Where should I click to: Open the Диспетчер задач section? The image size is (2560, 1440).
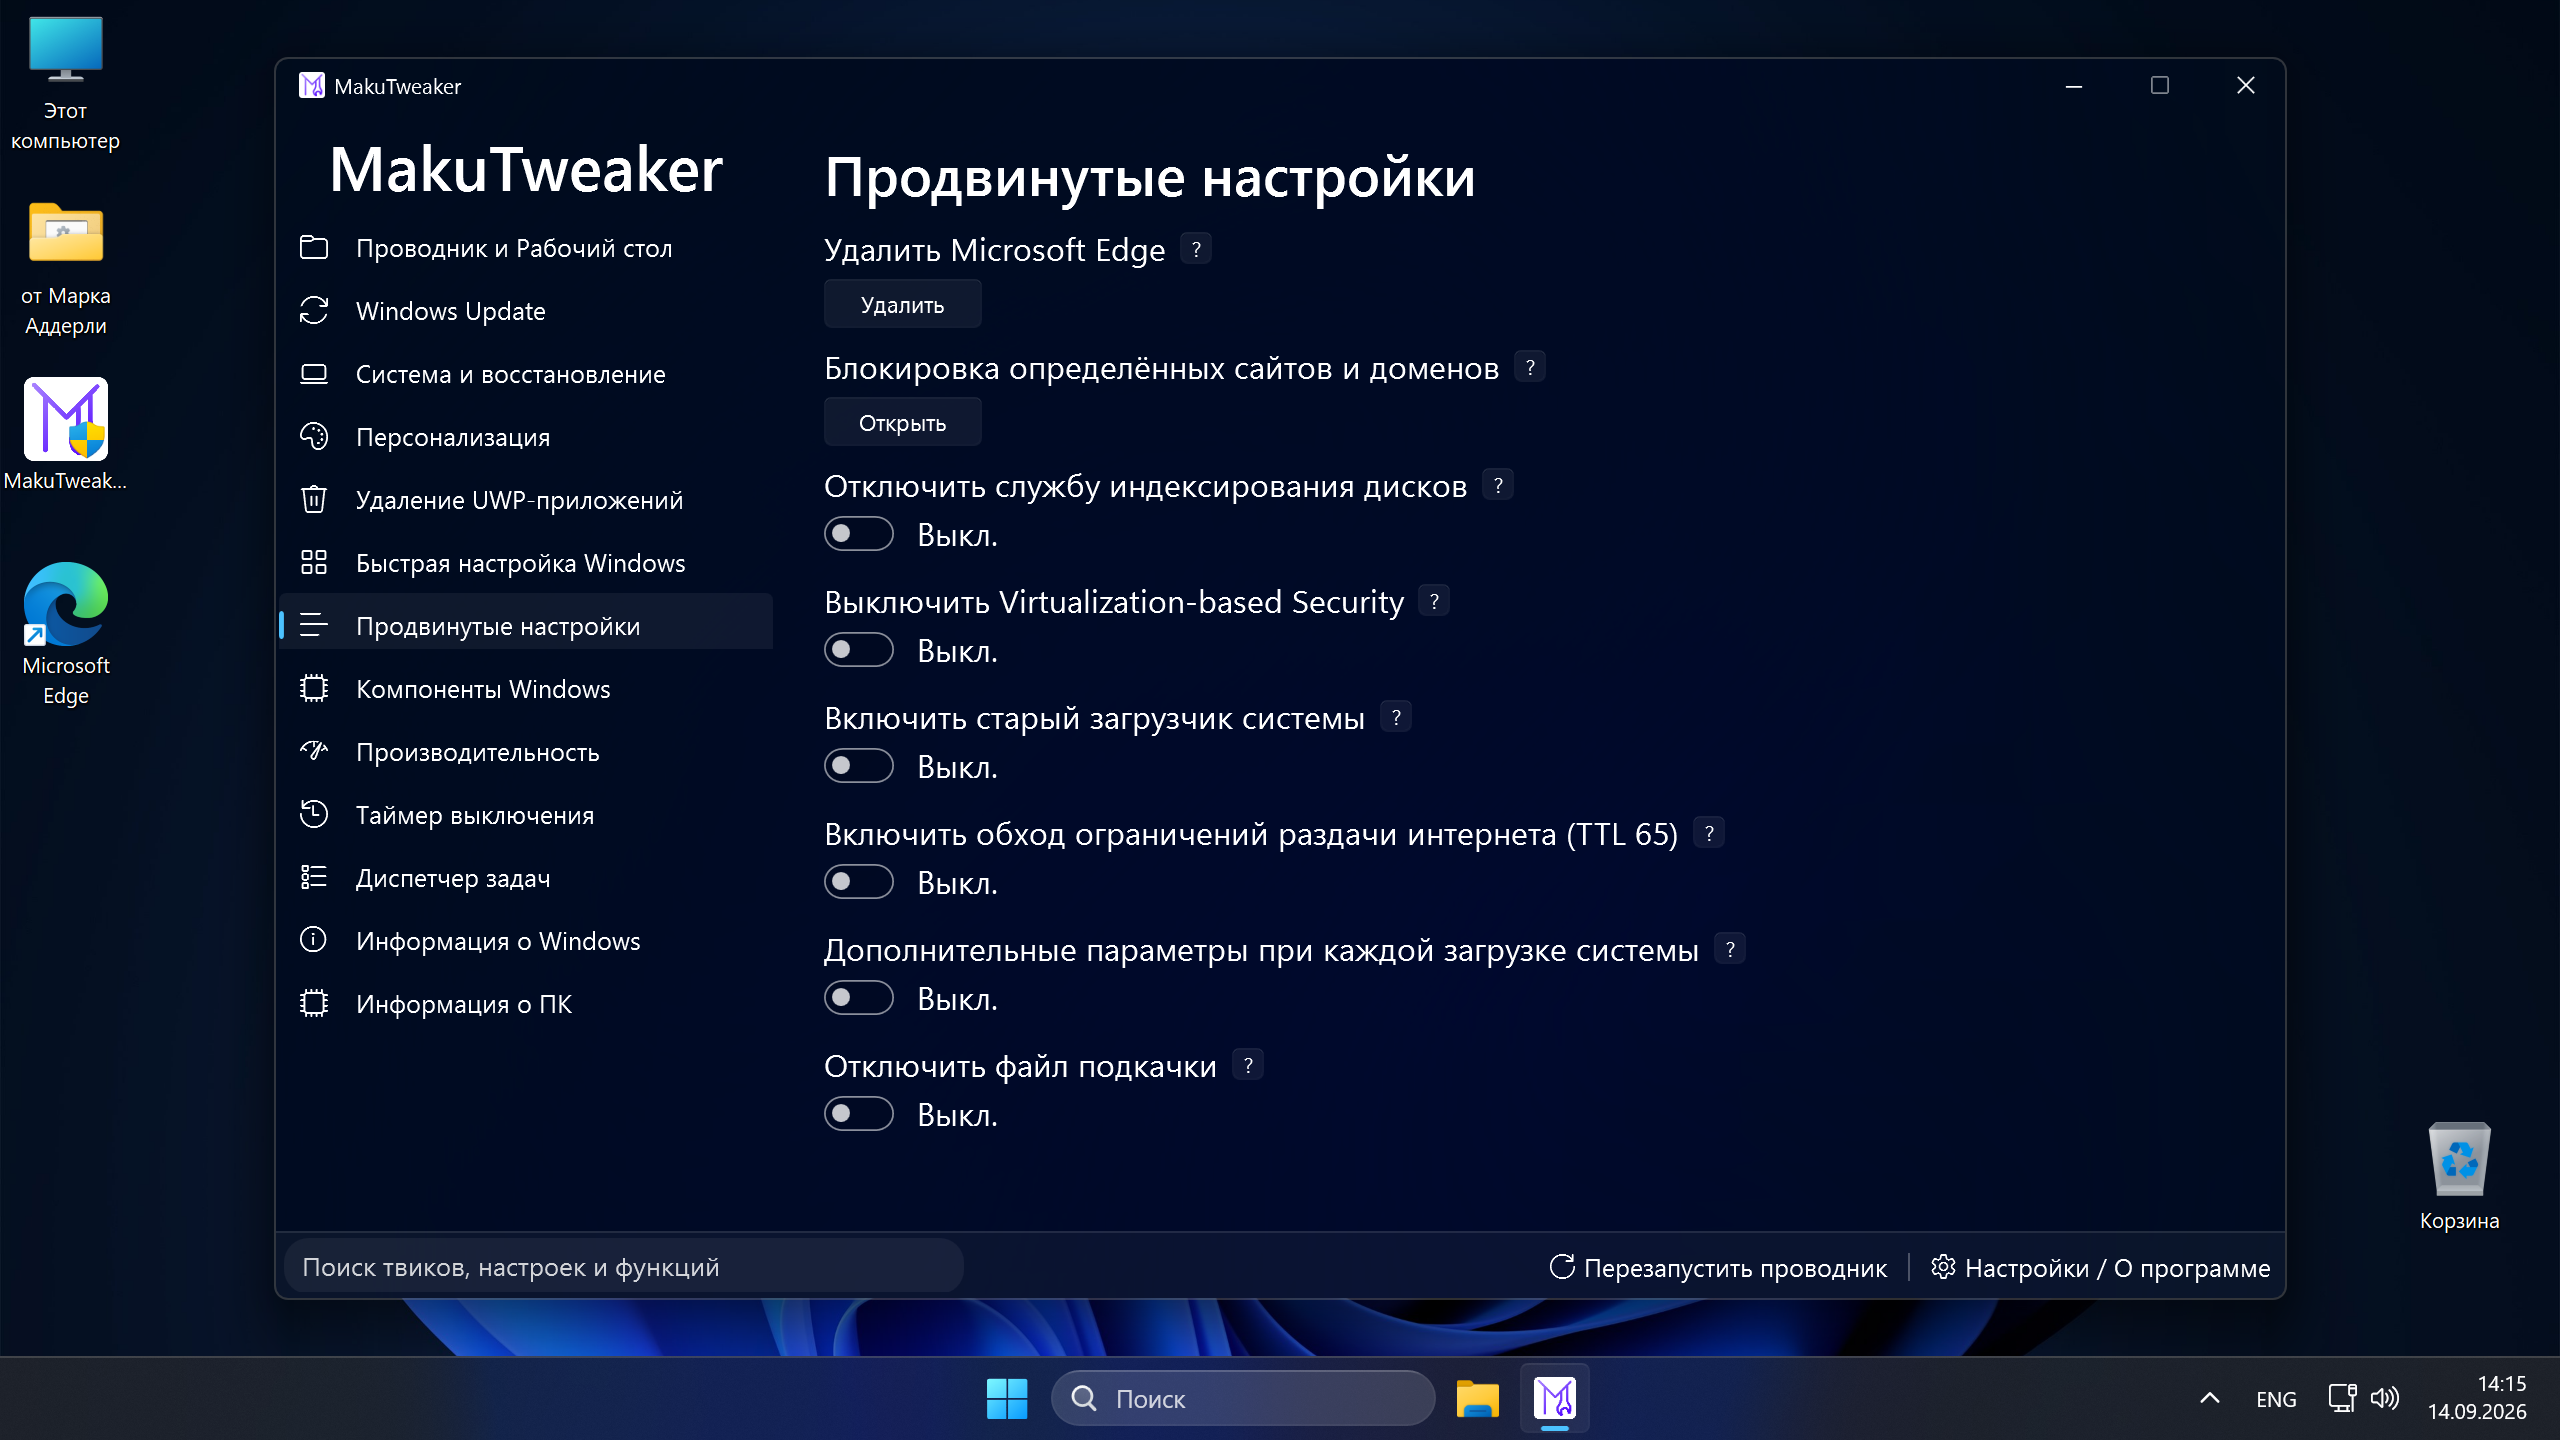(x=526, y=878)
